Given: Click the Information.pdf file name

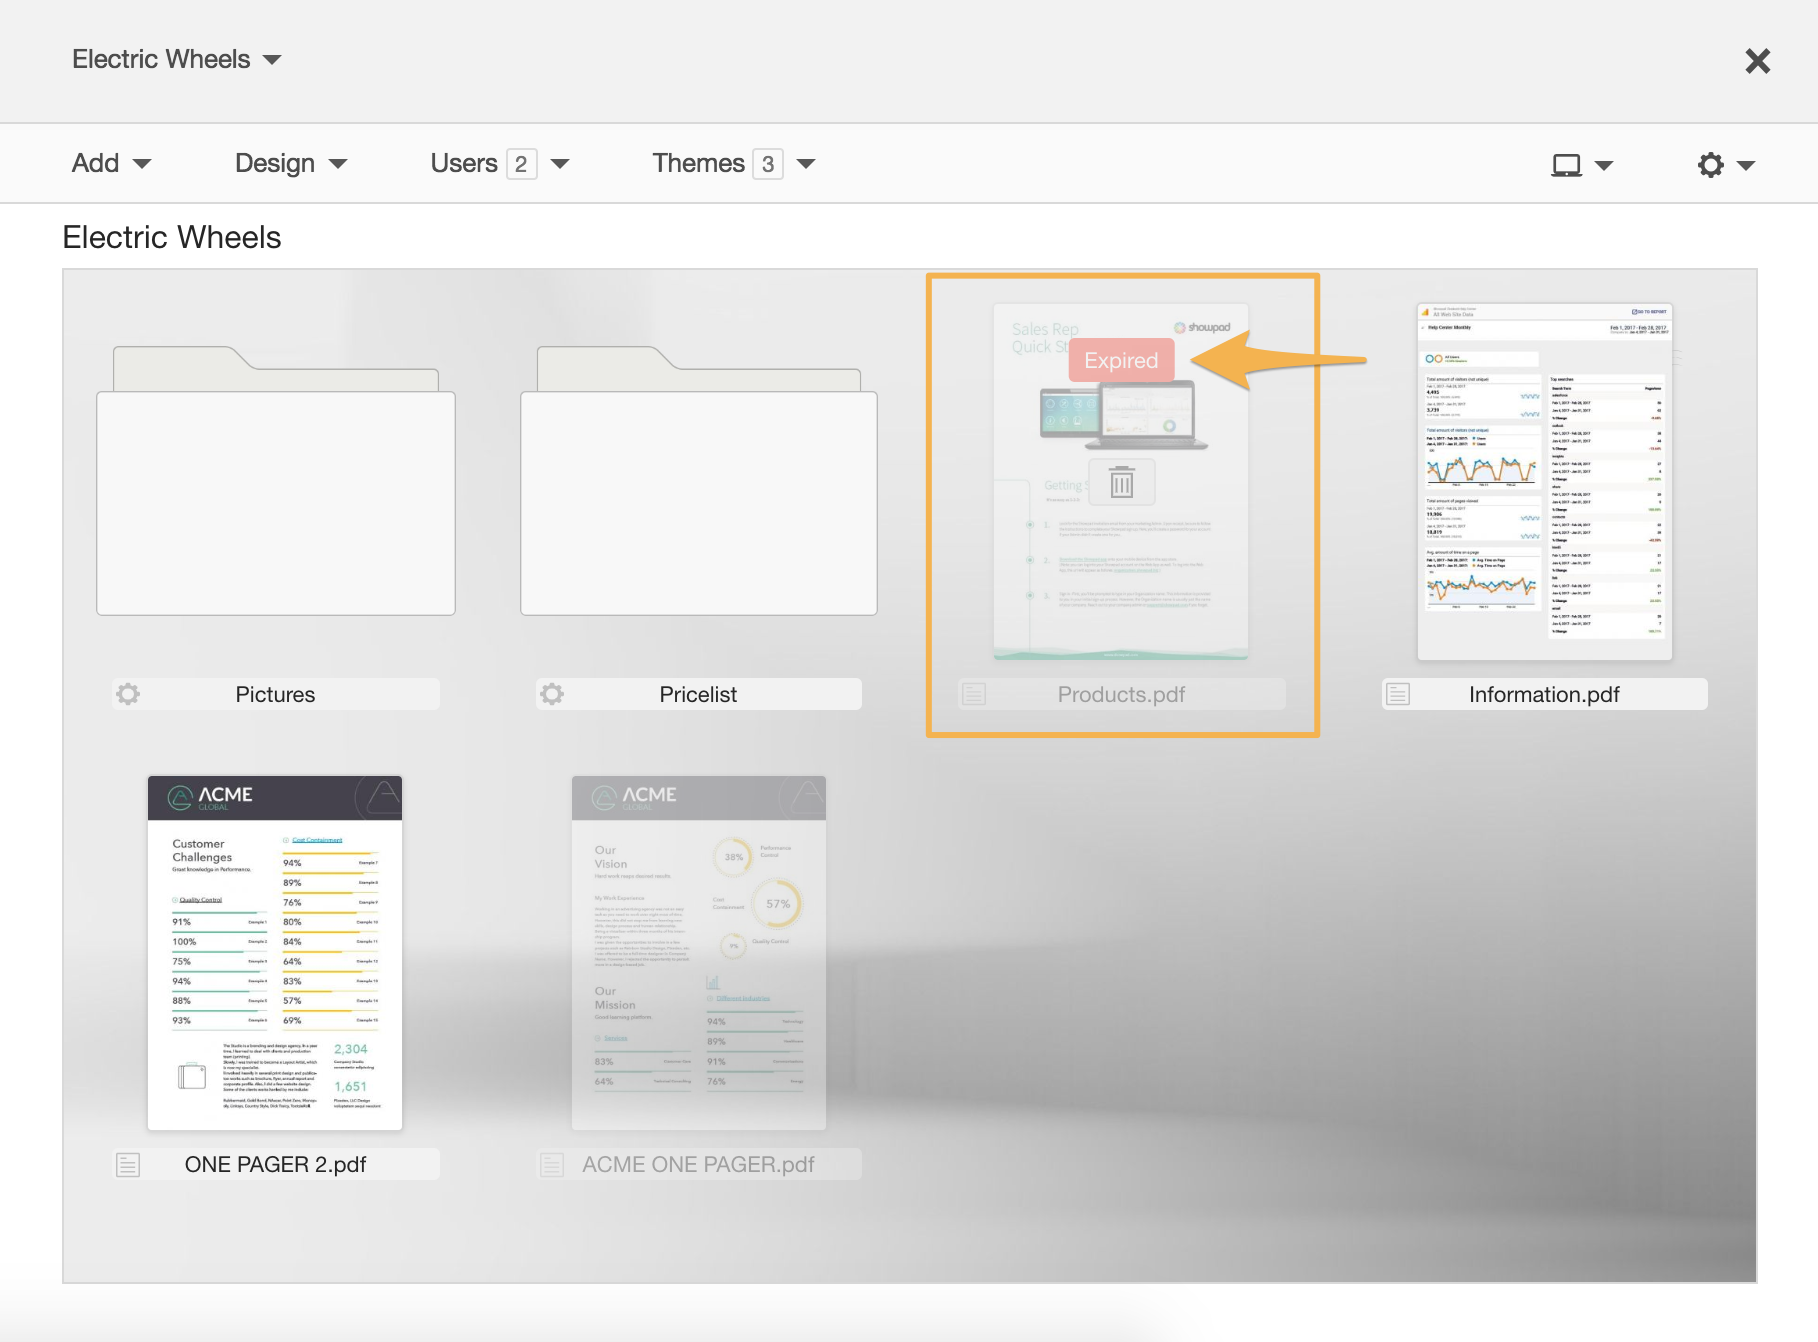Looking at the screenshot, I should point(1544,695).
